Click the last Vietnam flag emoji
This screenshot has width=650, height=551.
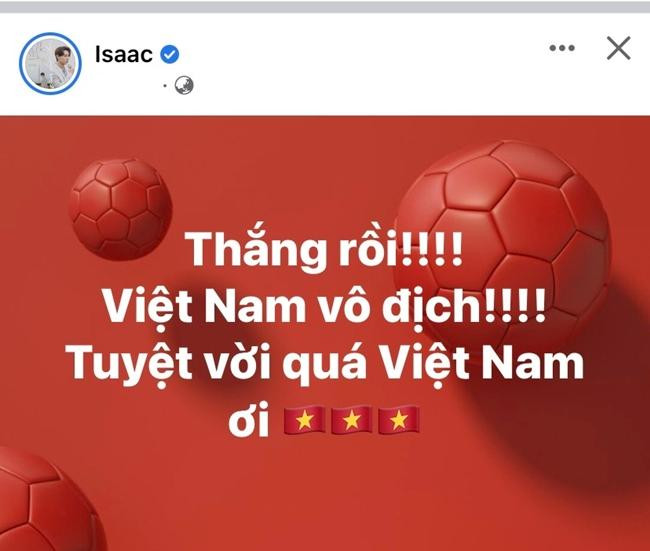tap(399, 420)
